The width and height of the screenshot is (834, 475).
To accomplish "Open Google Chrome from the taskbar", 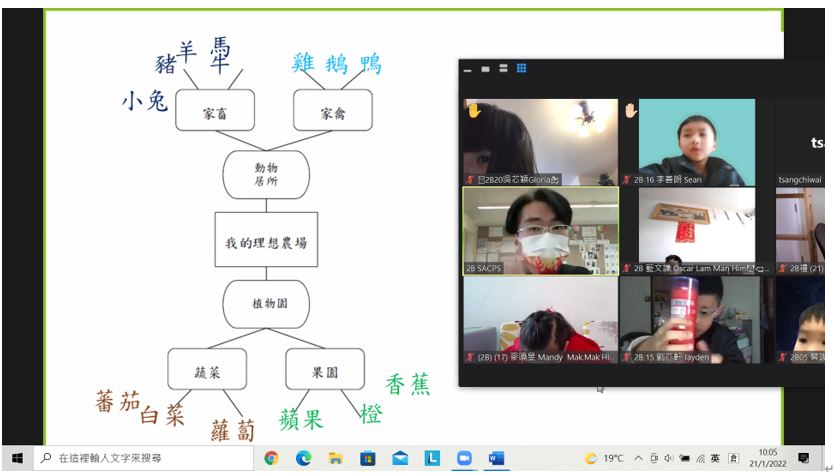I will (271, 458).
